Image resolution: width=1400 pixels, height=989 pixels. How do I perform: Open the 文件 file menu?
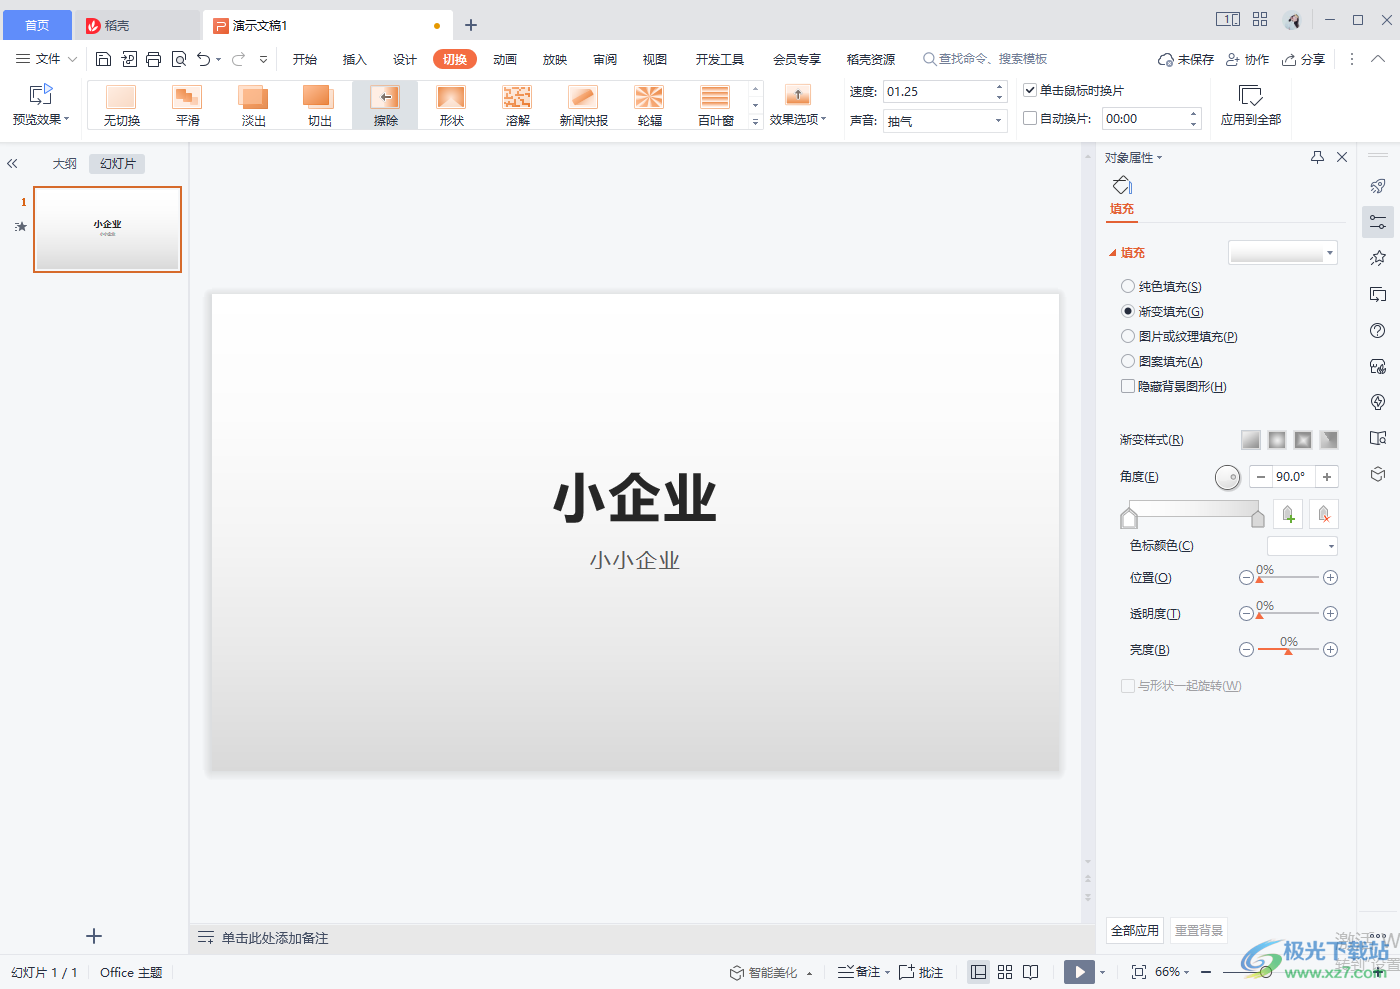click(x=46, y=59)
